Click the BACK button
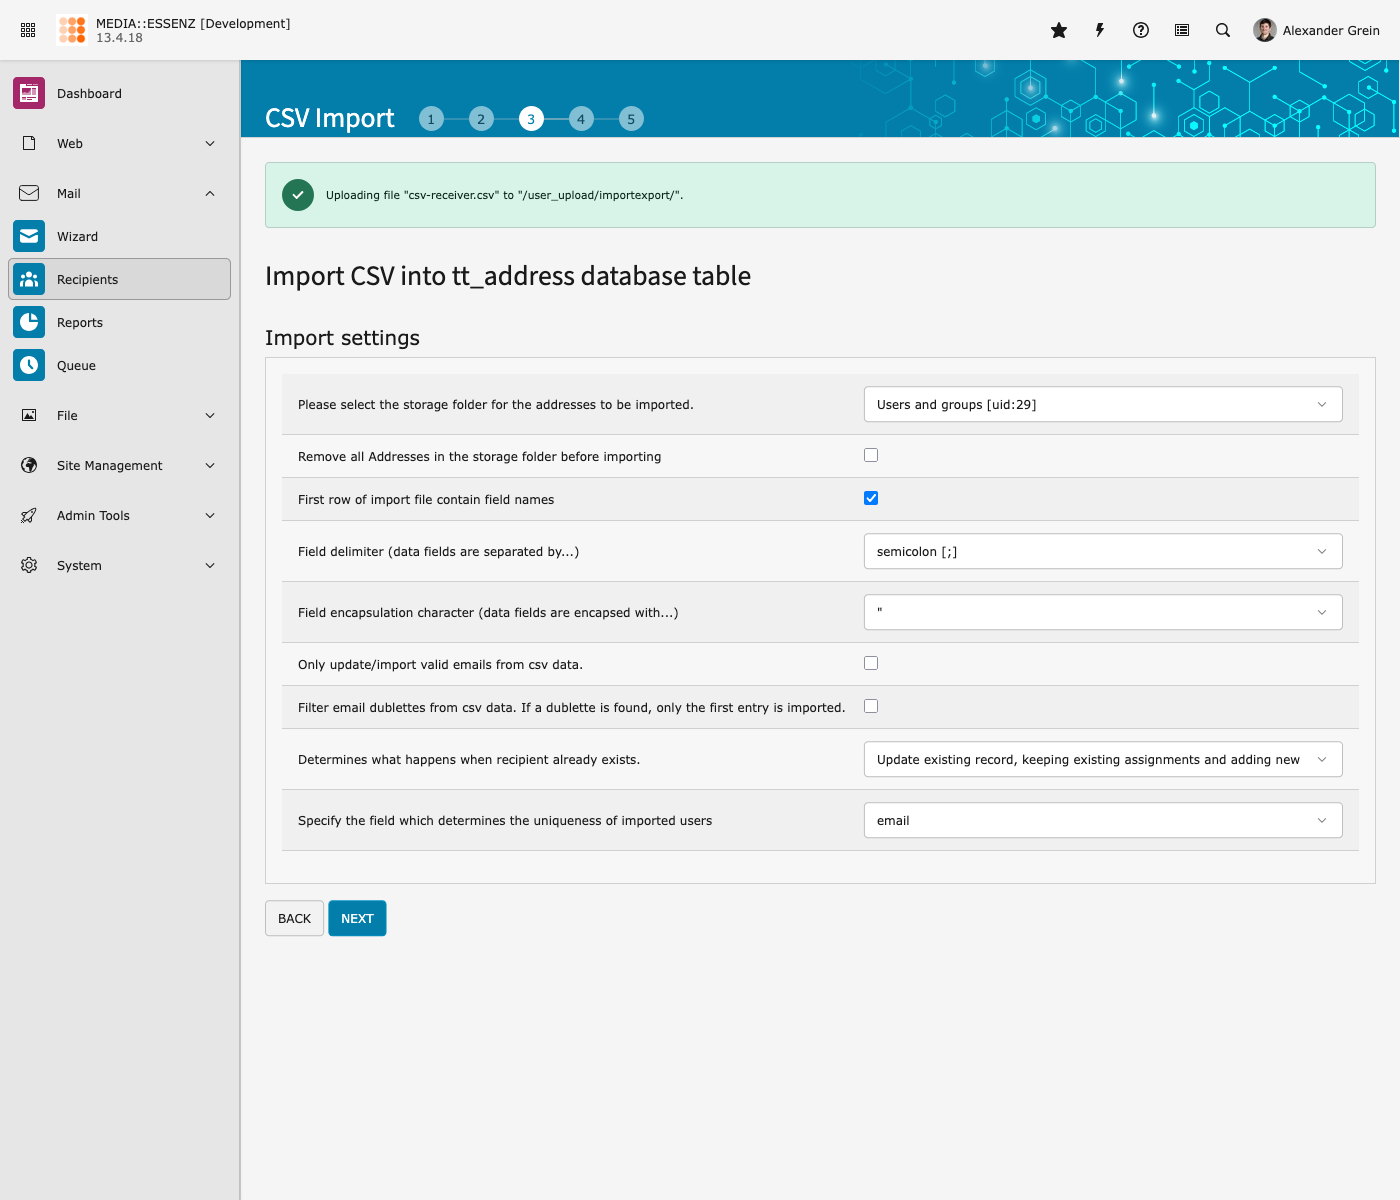This screenshot has height=1200, width=1400. click(294, 919)
